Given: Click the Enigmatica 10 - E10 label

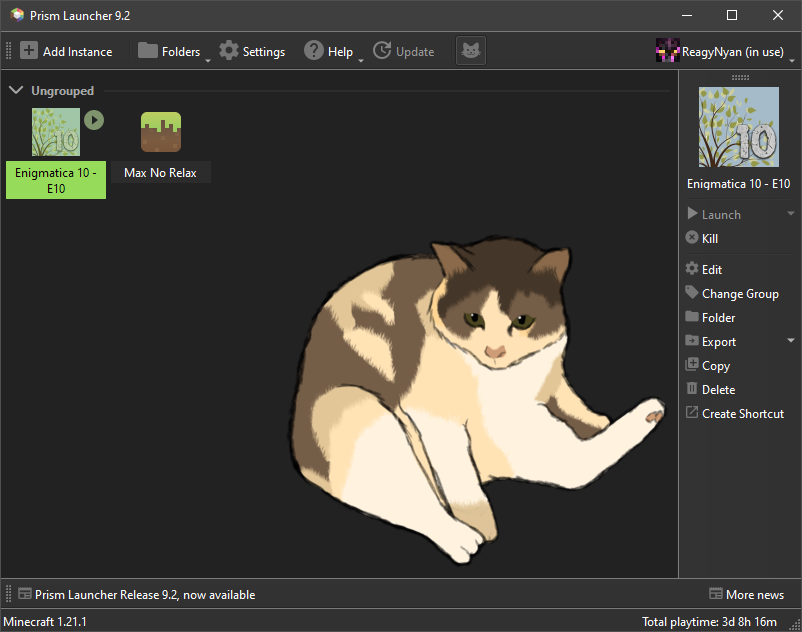Looking at the screenshot, I should point(56,180).
